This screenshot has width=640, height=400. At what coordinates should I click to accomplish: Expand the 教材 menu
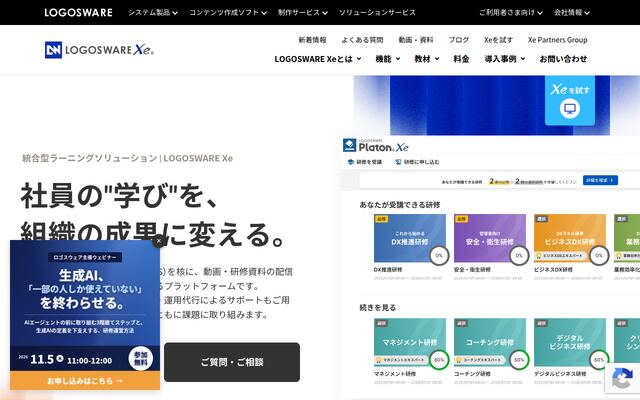tap(427, 59)
